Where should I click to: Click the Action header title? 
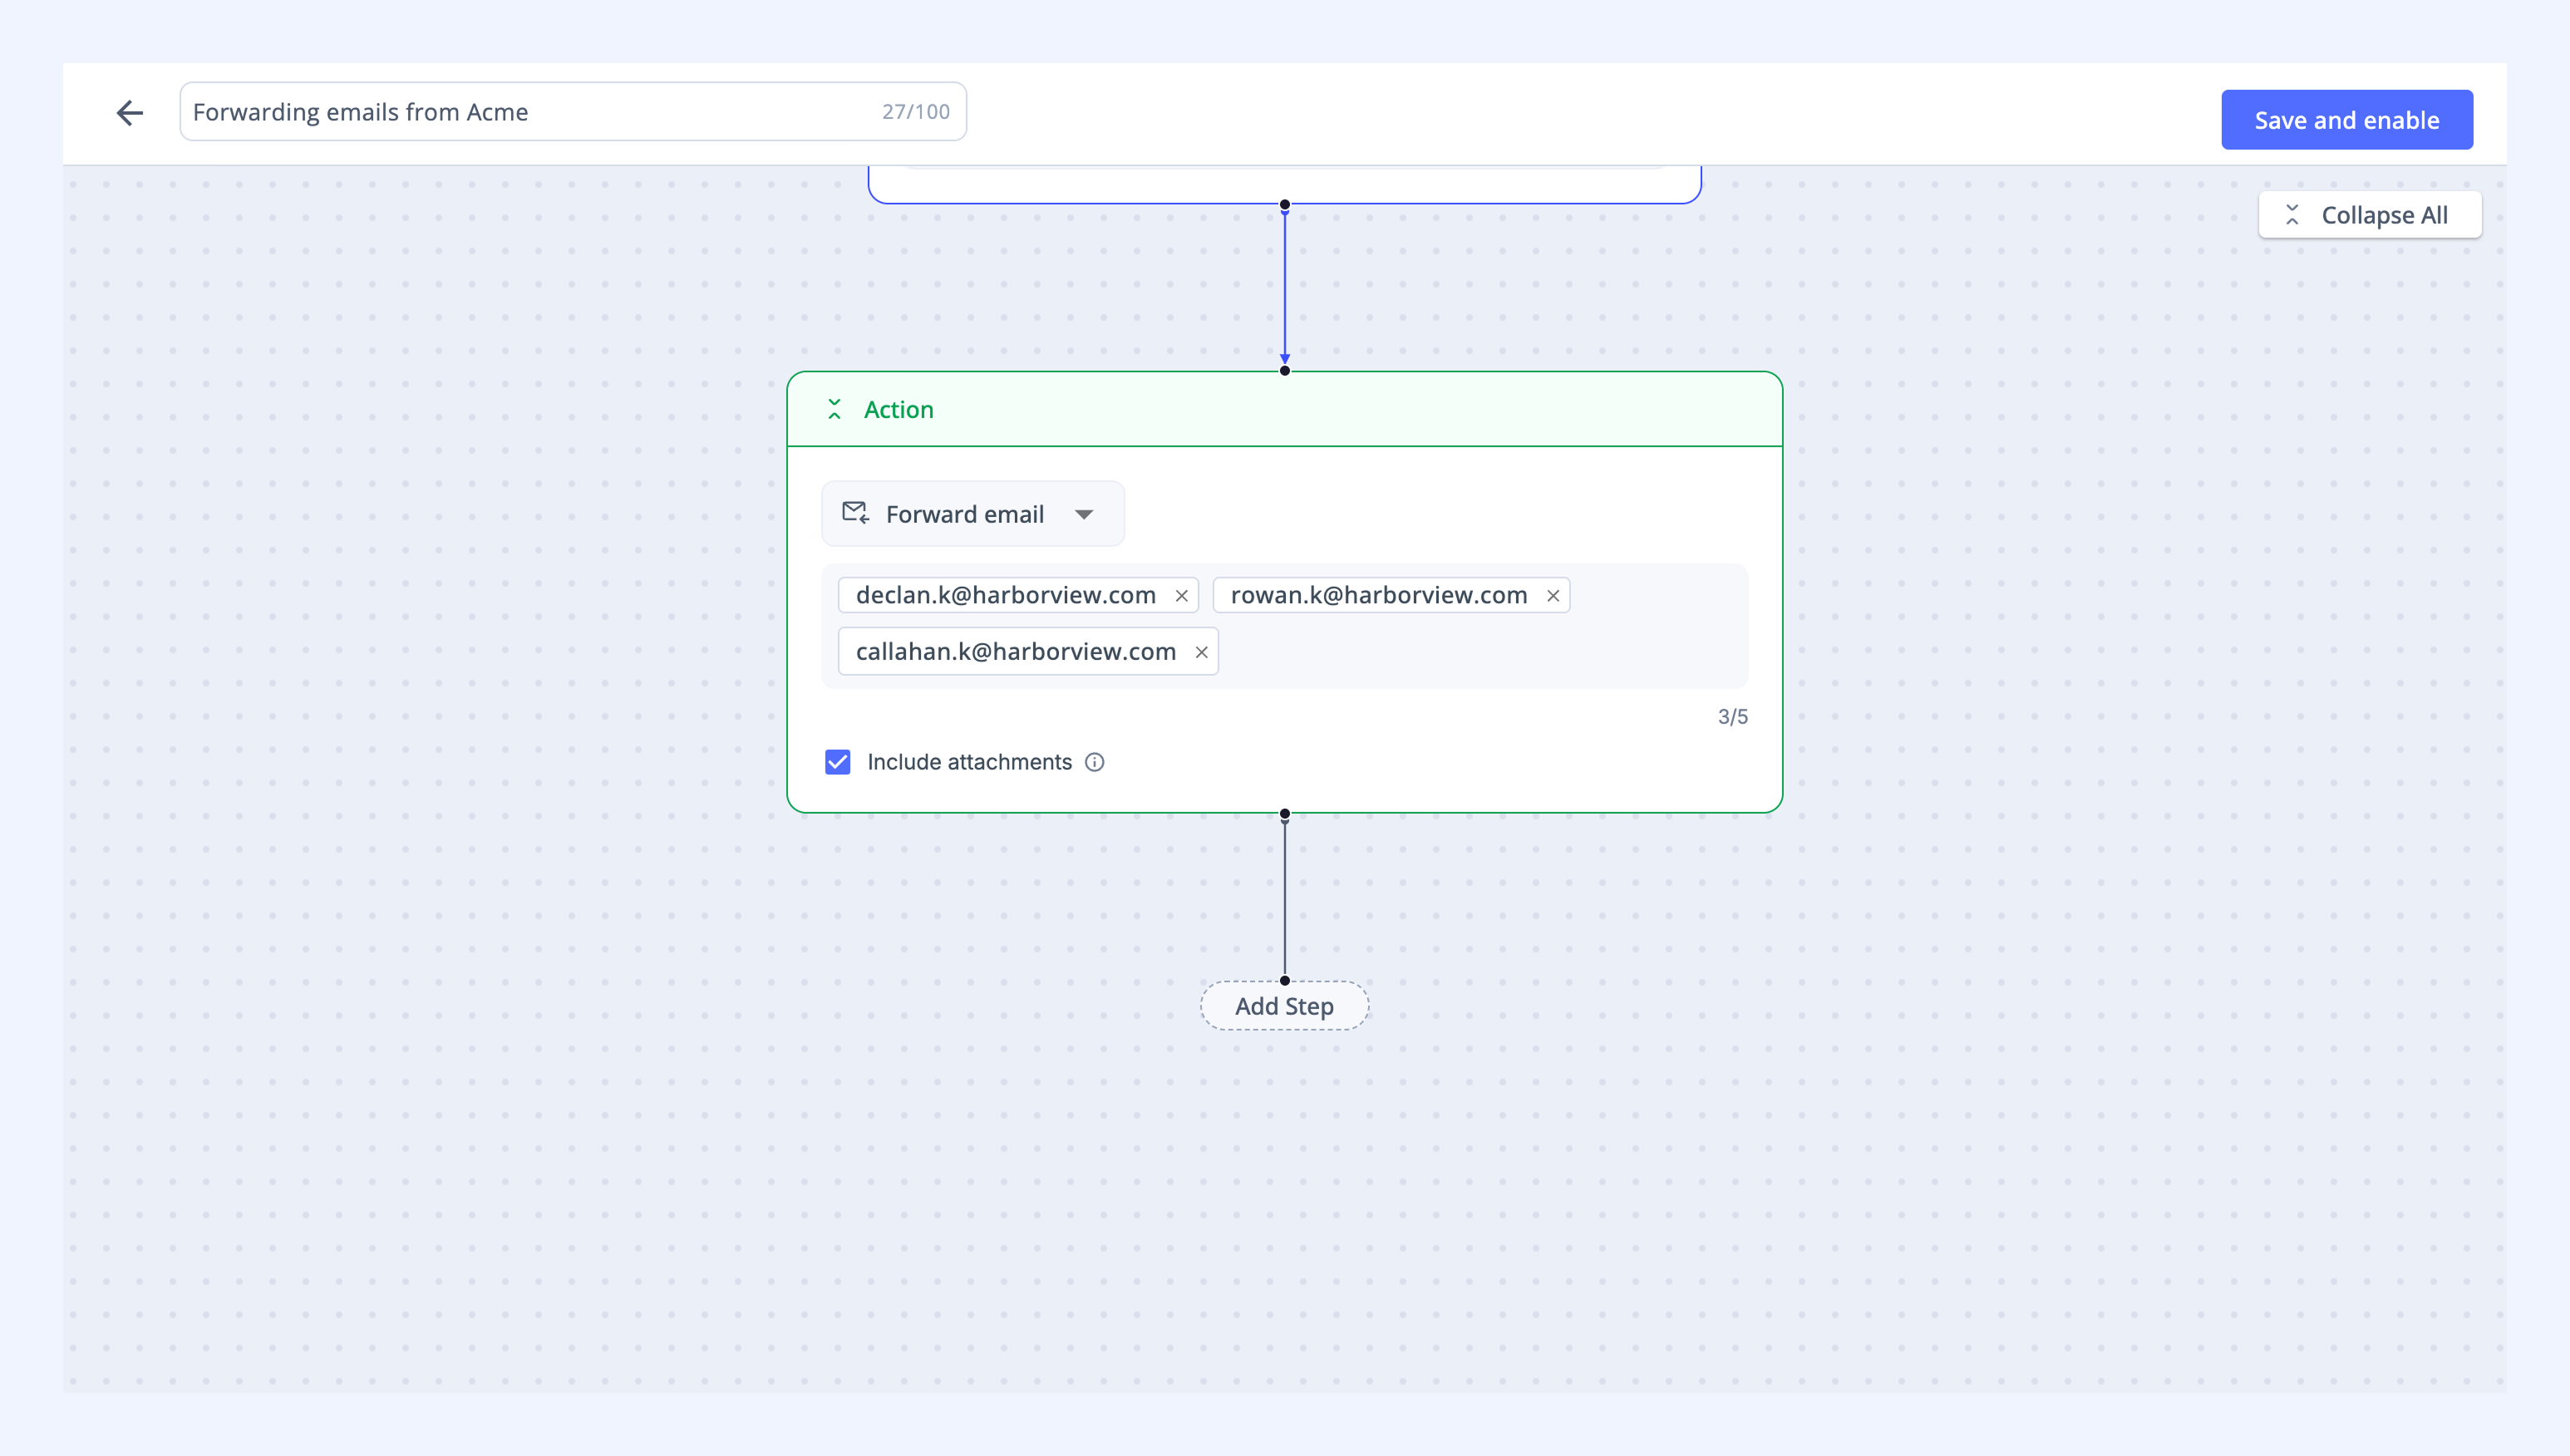pyautogui.click(x=899, y=410)
